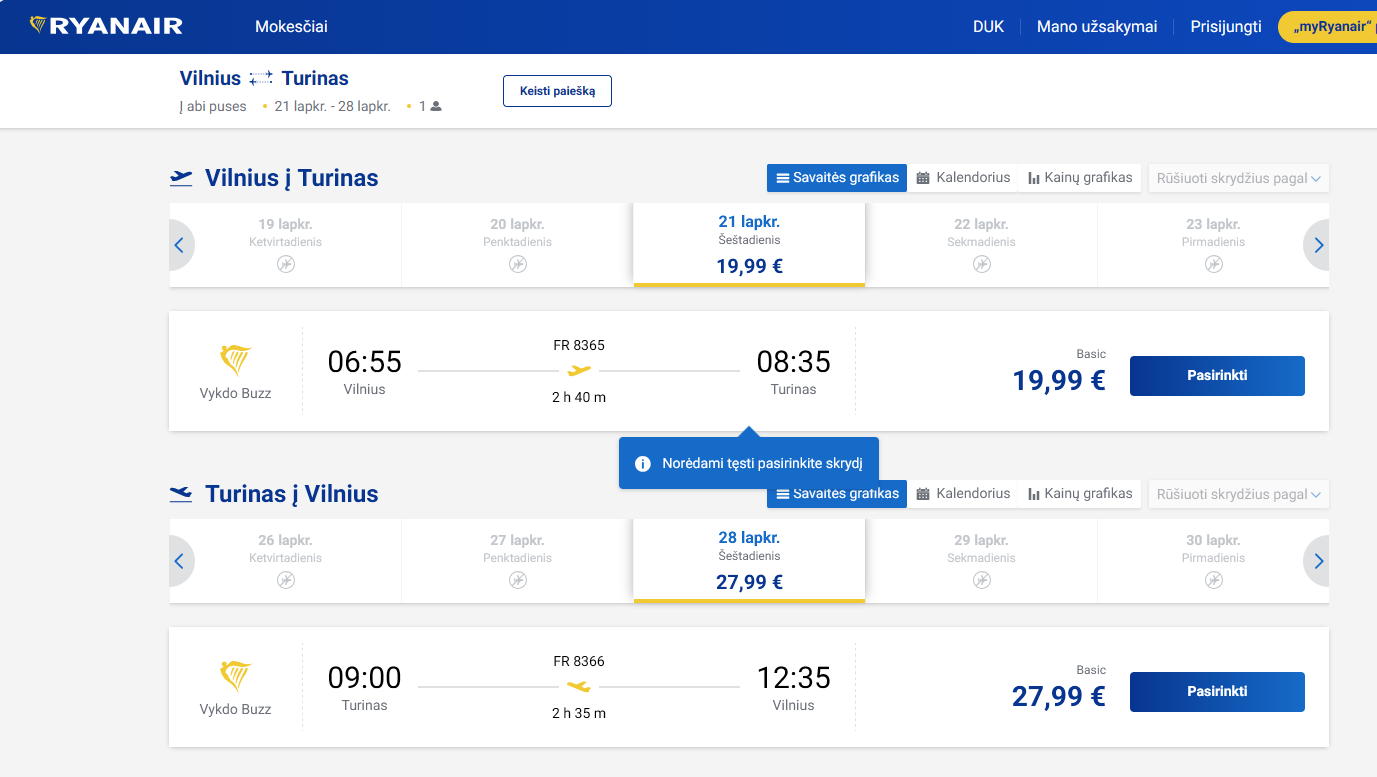
Task: Switch return view to Kalendorius
Action: [x=963, y=494]
